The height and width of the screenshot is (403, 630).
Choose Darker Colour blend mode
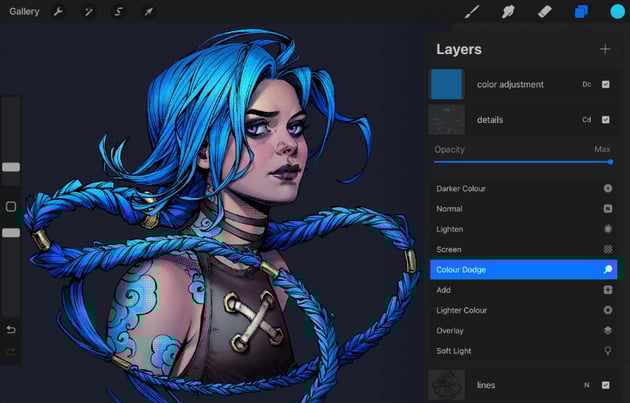click(x=524, y=188)
